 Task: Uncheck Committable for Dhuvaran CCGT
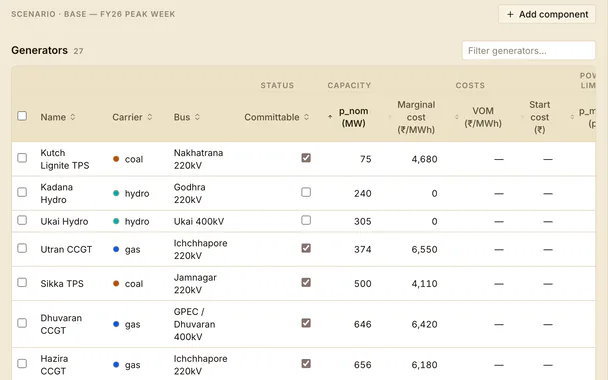pyautogui.click(x=306, y=323)
